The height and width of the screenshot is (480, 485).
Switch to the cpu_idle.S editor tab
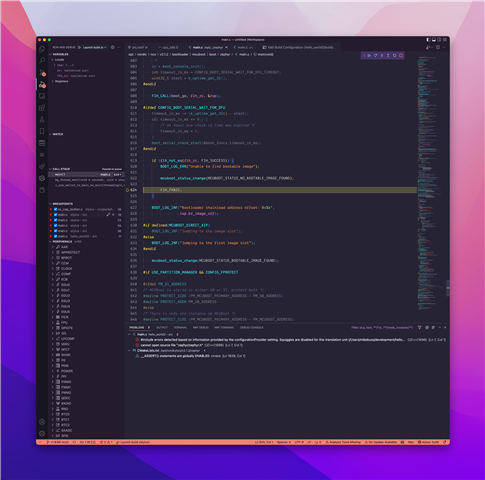click(170, 47)
